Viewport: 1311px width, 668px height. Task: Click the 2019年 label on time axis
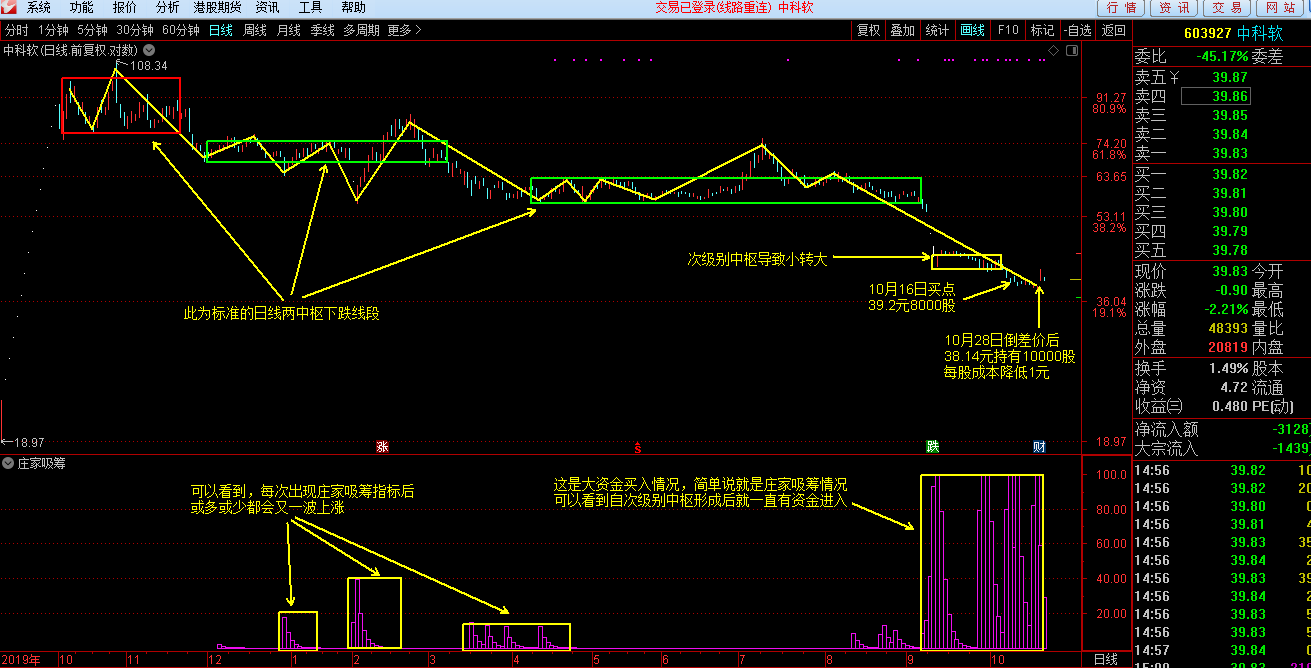click(20, 660)
